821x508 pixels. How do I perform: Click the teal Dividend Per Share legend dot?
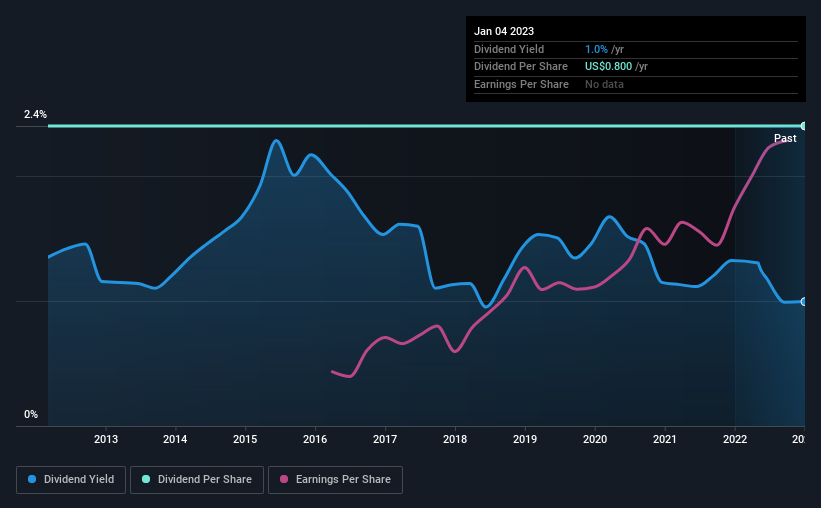(x=146, y=479)
